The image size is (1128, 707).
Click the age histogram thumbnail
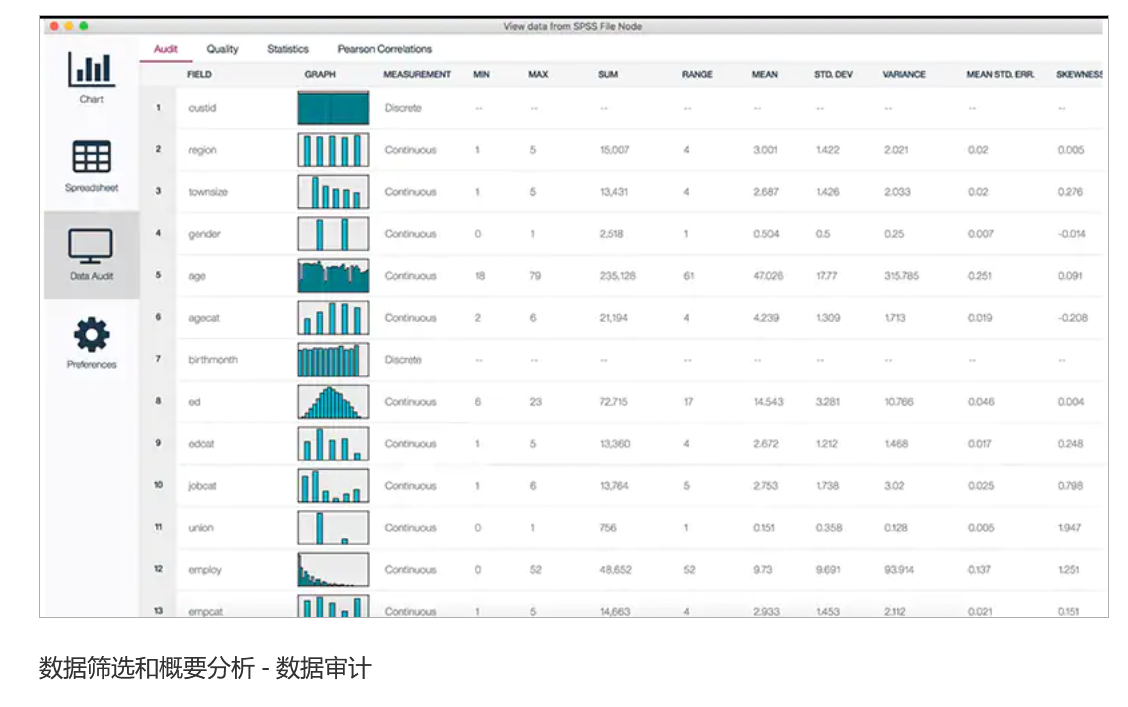[333, 276]
